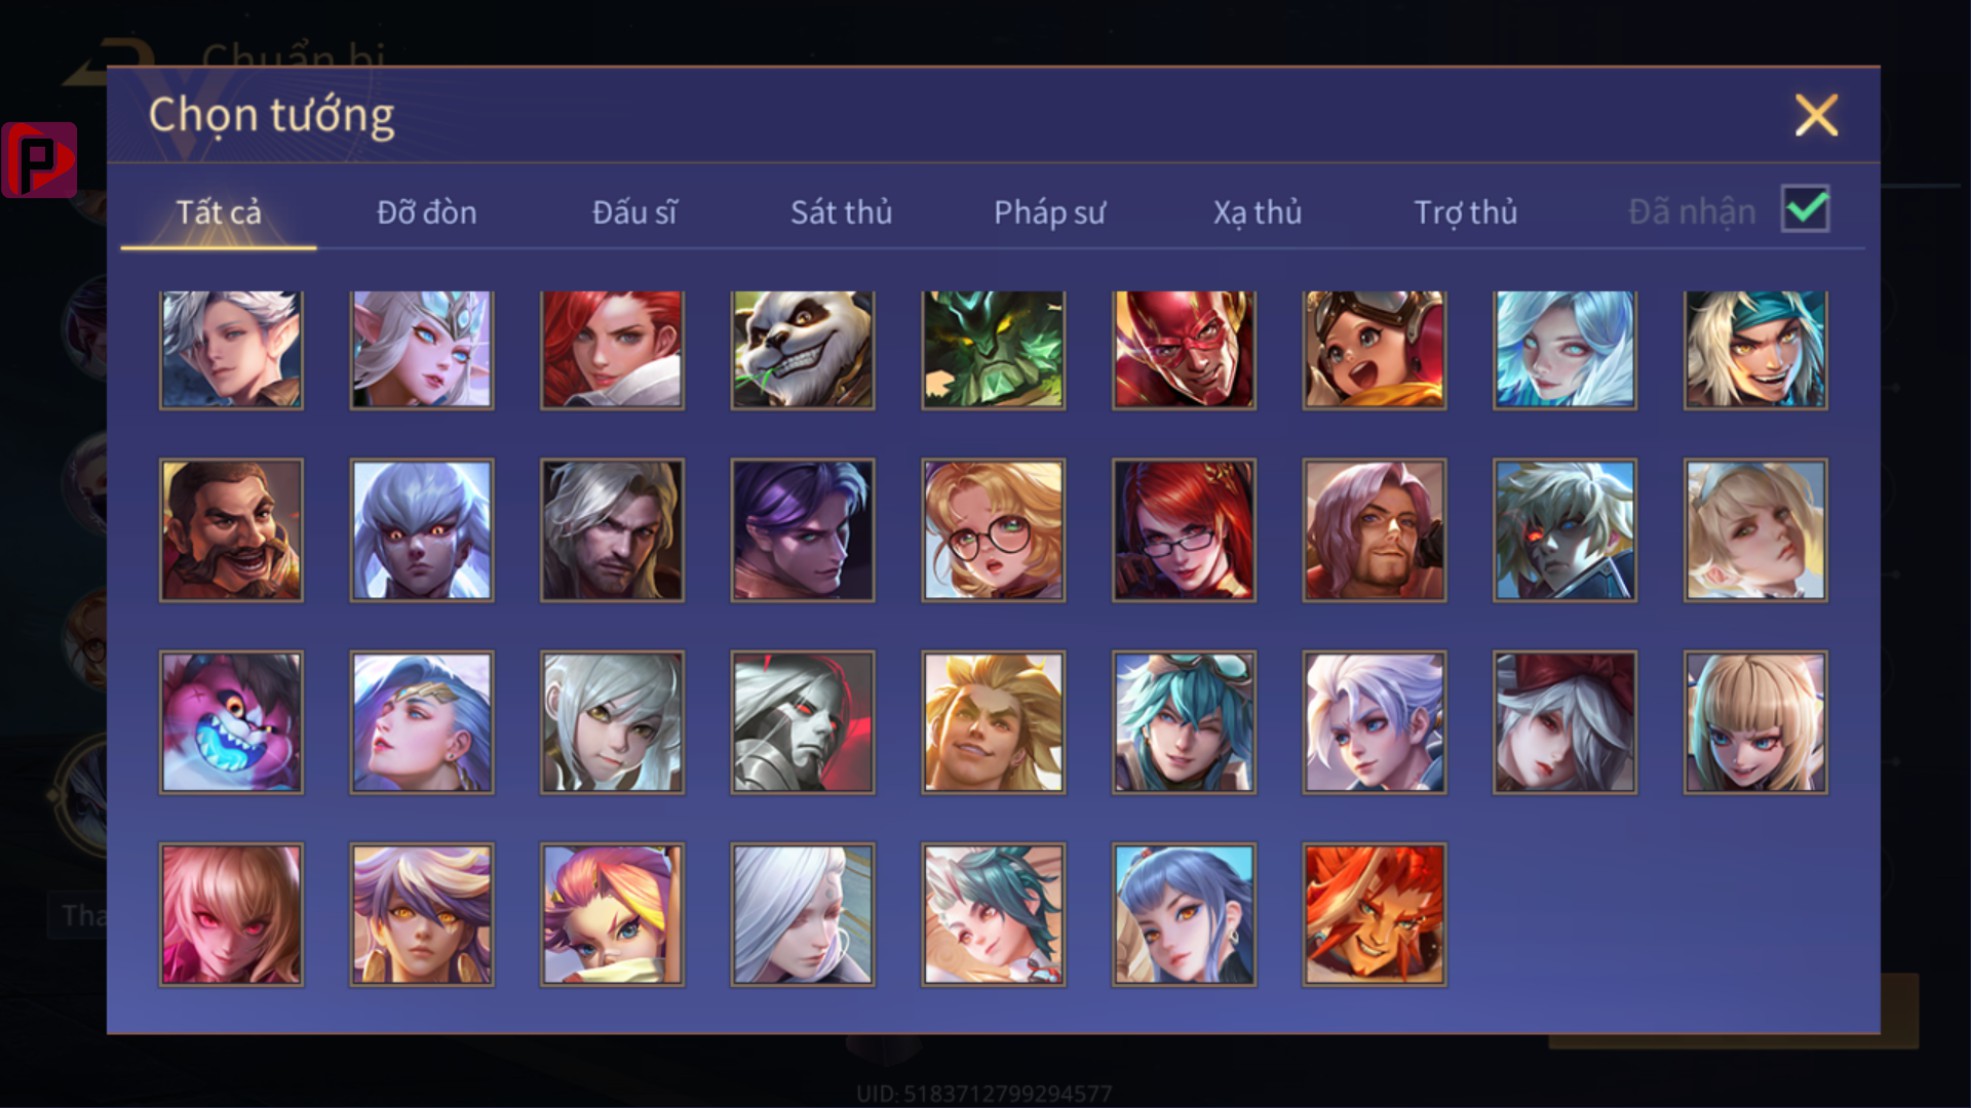Image resolution: width=1971 pixels, height=1108 pixels.
Task: Show the Sát thủ heroes tab
Action: 841,212
